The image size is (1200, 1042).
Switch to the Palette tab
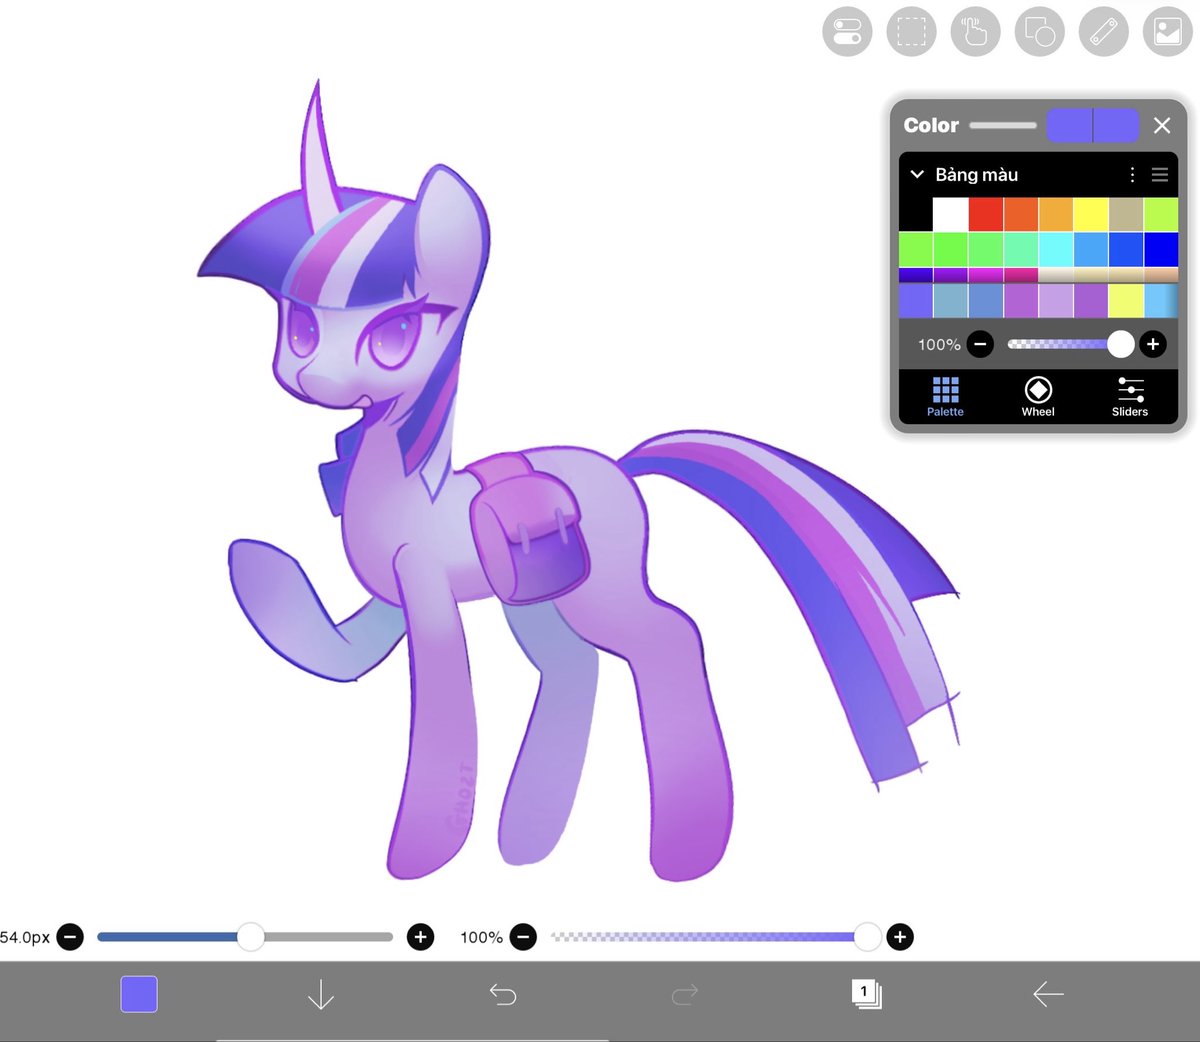coord(945,397)
